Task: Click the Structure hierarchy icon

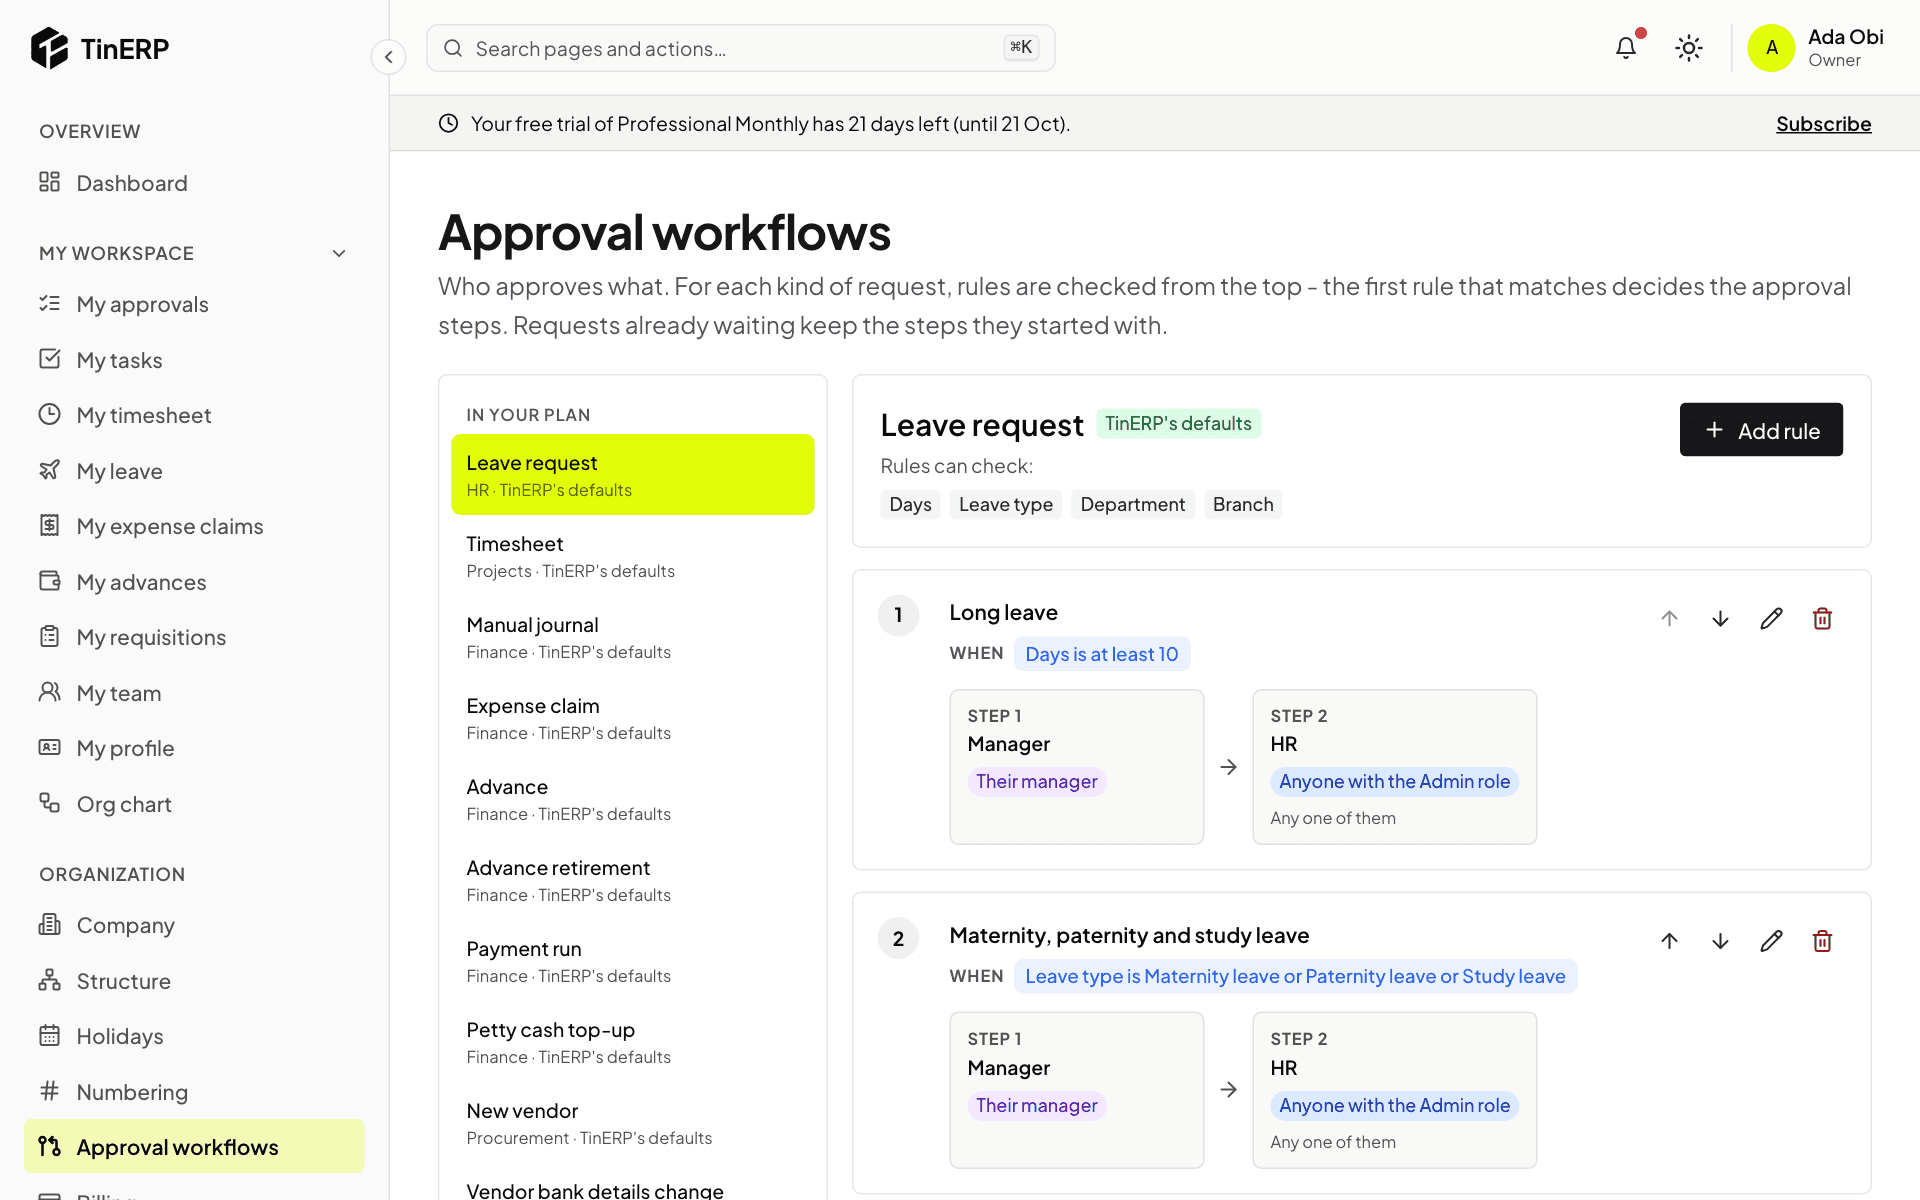Action: point(49,980)
